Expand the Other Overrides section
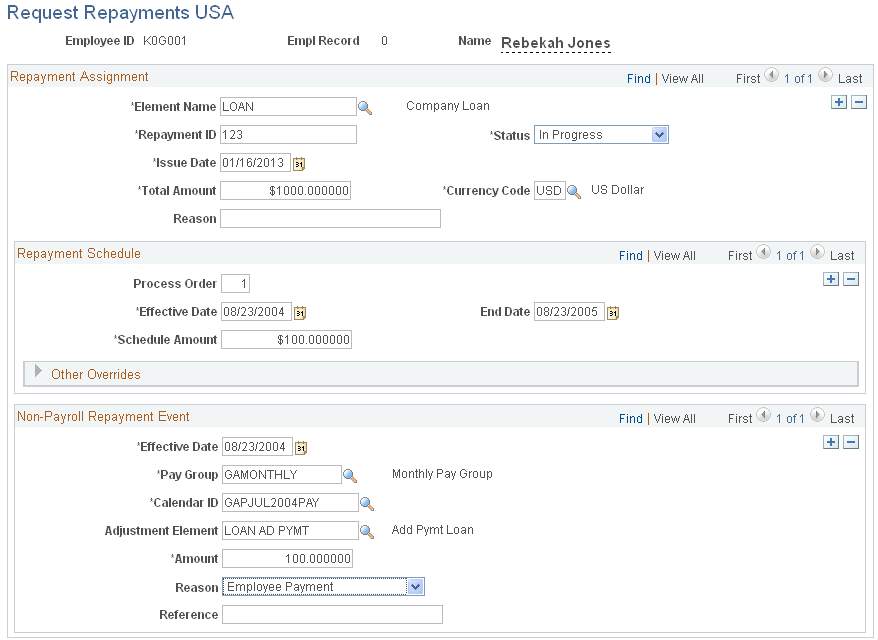The width and height of the screenshot is (878, 640). (x=38, y=370)
